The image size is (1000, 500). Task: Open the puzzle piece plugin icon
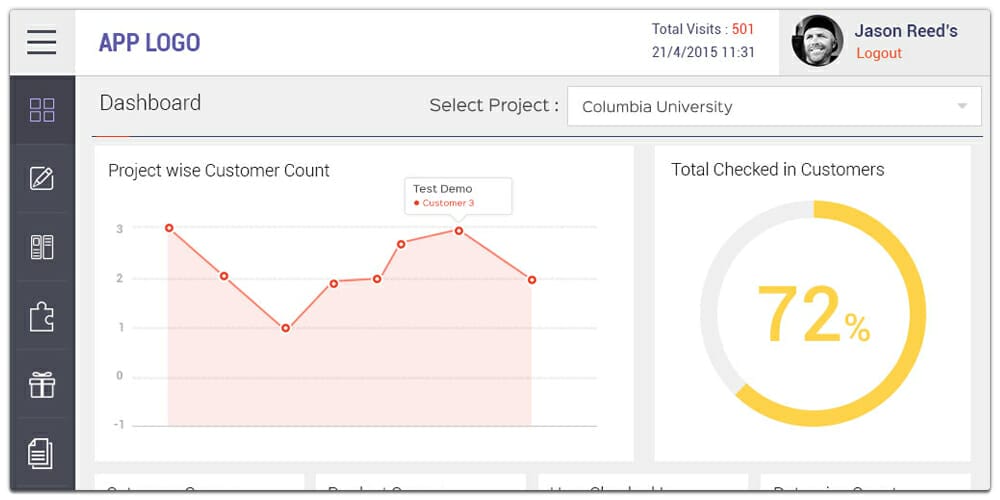coord(42,317)
